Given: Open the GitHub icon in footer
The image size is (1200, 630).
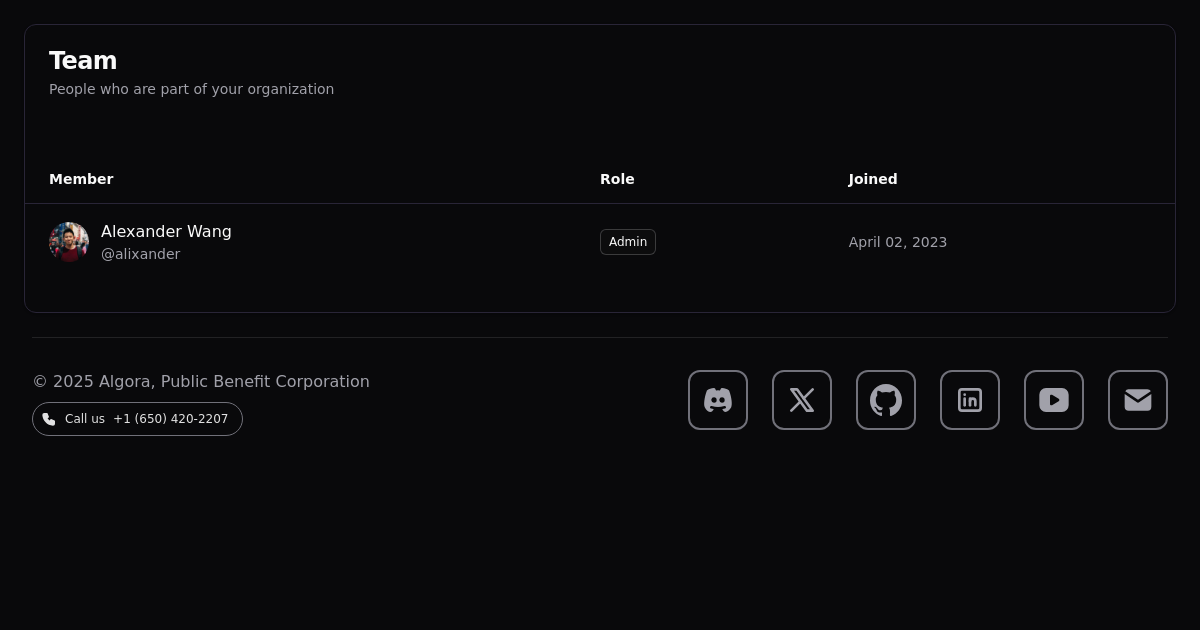Looking at the screenshot, I should (x=886, y=400).
